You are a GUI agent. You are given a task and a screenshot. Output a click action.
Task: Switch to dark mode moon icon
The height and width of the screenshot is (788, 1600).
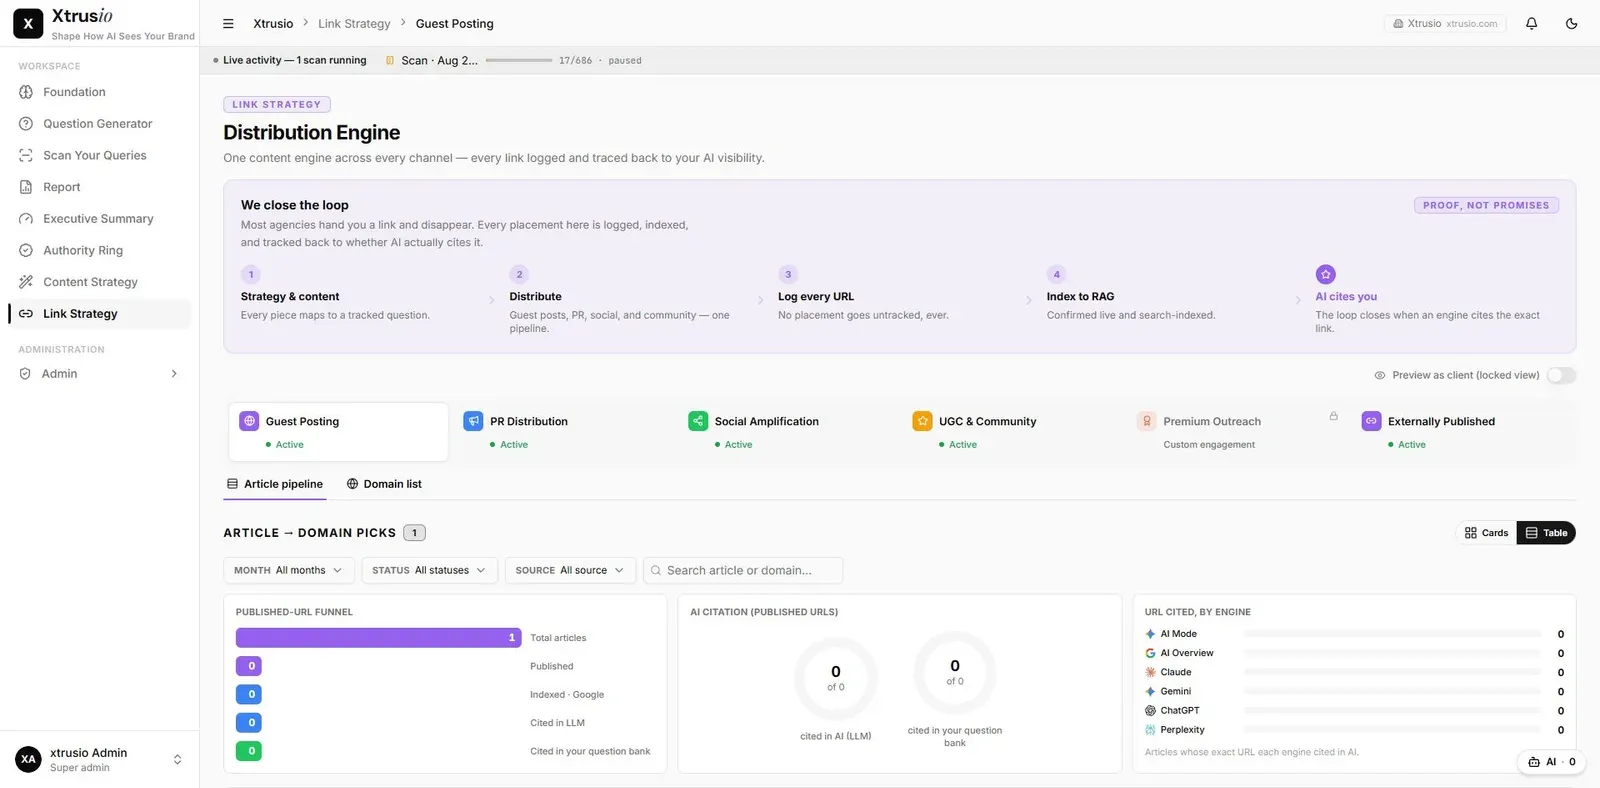1571,24
